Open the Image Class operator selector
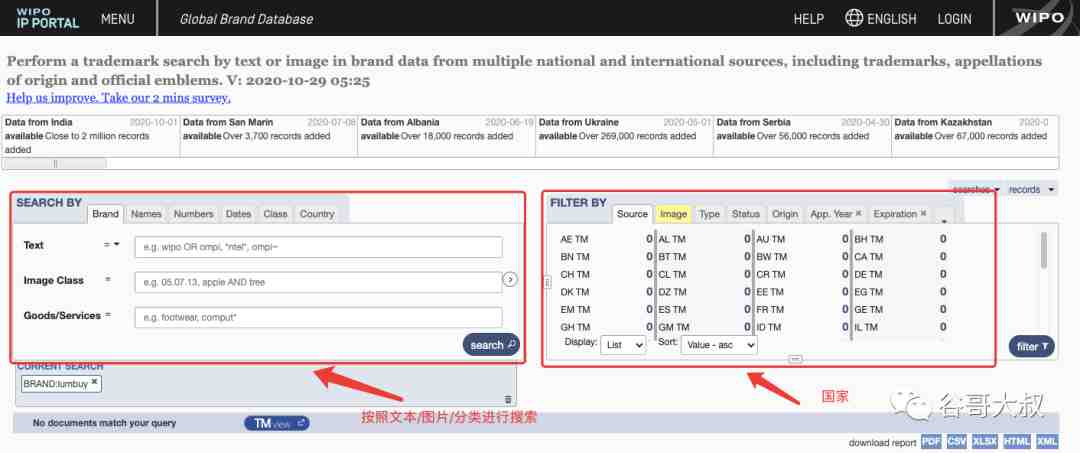 click(x=108, y=280)
